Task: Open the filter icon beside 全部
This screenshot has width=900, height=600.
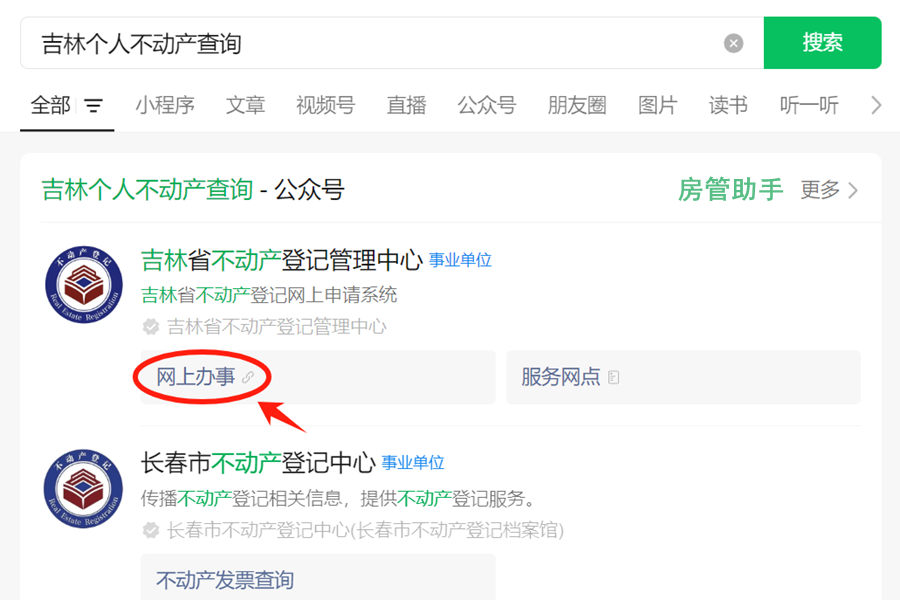Action: 93,106
